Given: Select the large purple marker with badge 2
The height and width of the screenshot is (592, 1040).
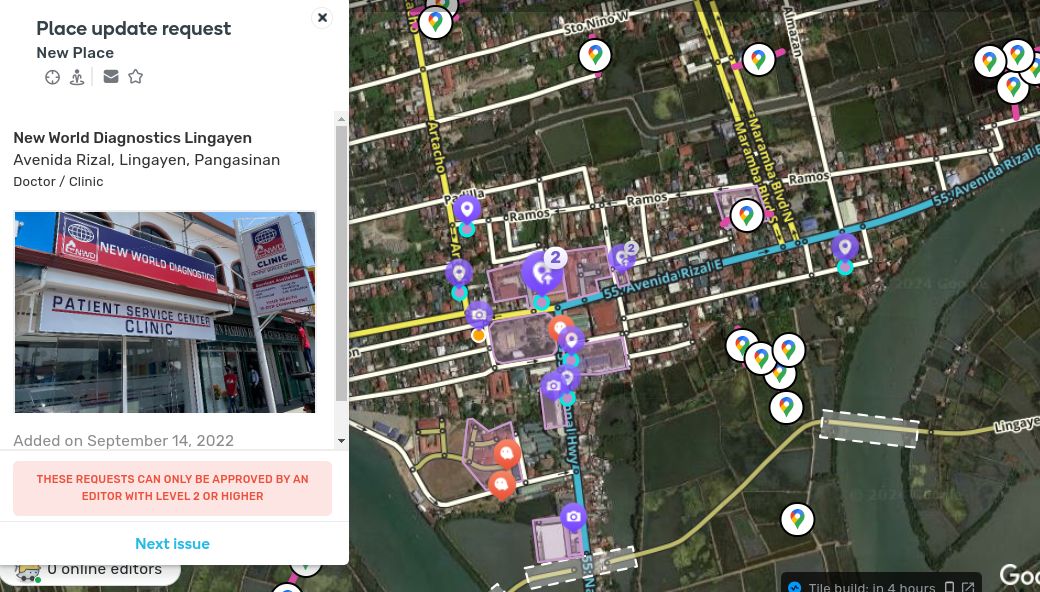Looking at the screenshot, I should 541,273.
